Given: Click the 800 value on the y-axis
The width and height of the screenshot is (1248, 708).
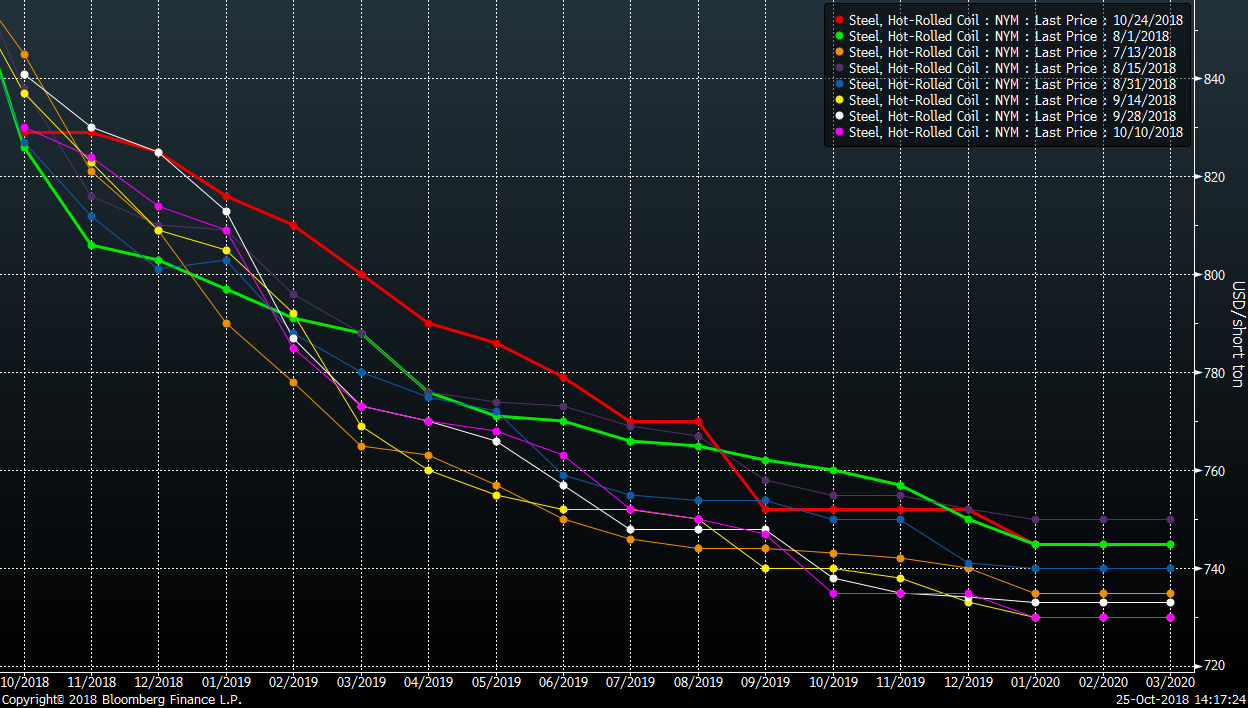Looking at the screenshot, I should pyautogui.click(x=1211, y=275).
